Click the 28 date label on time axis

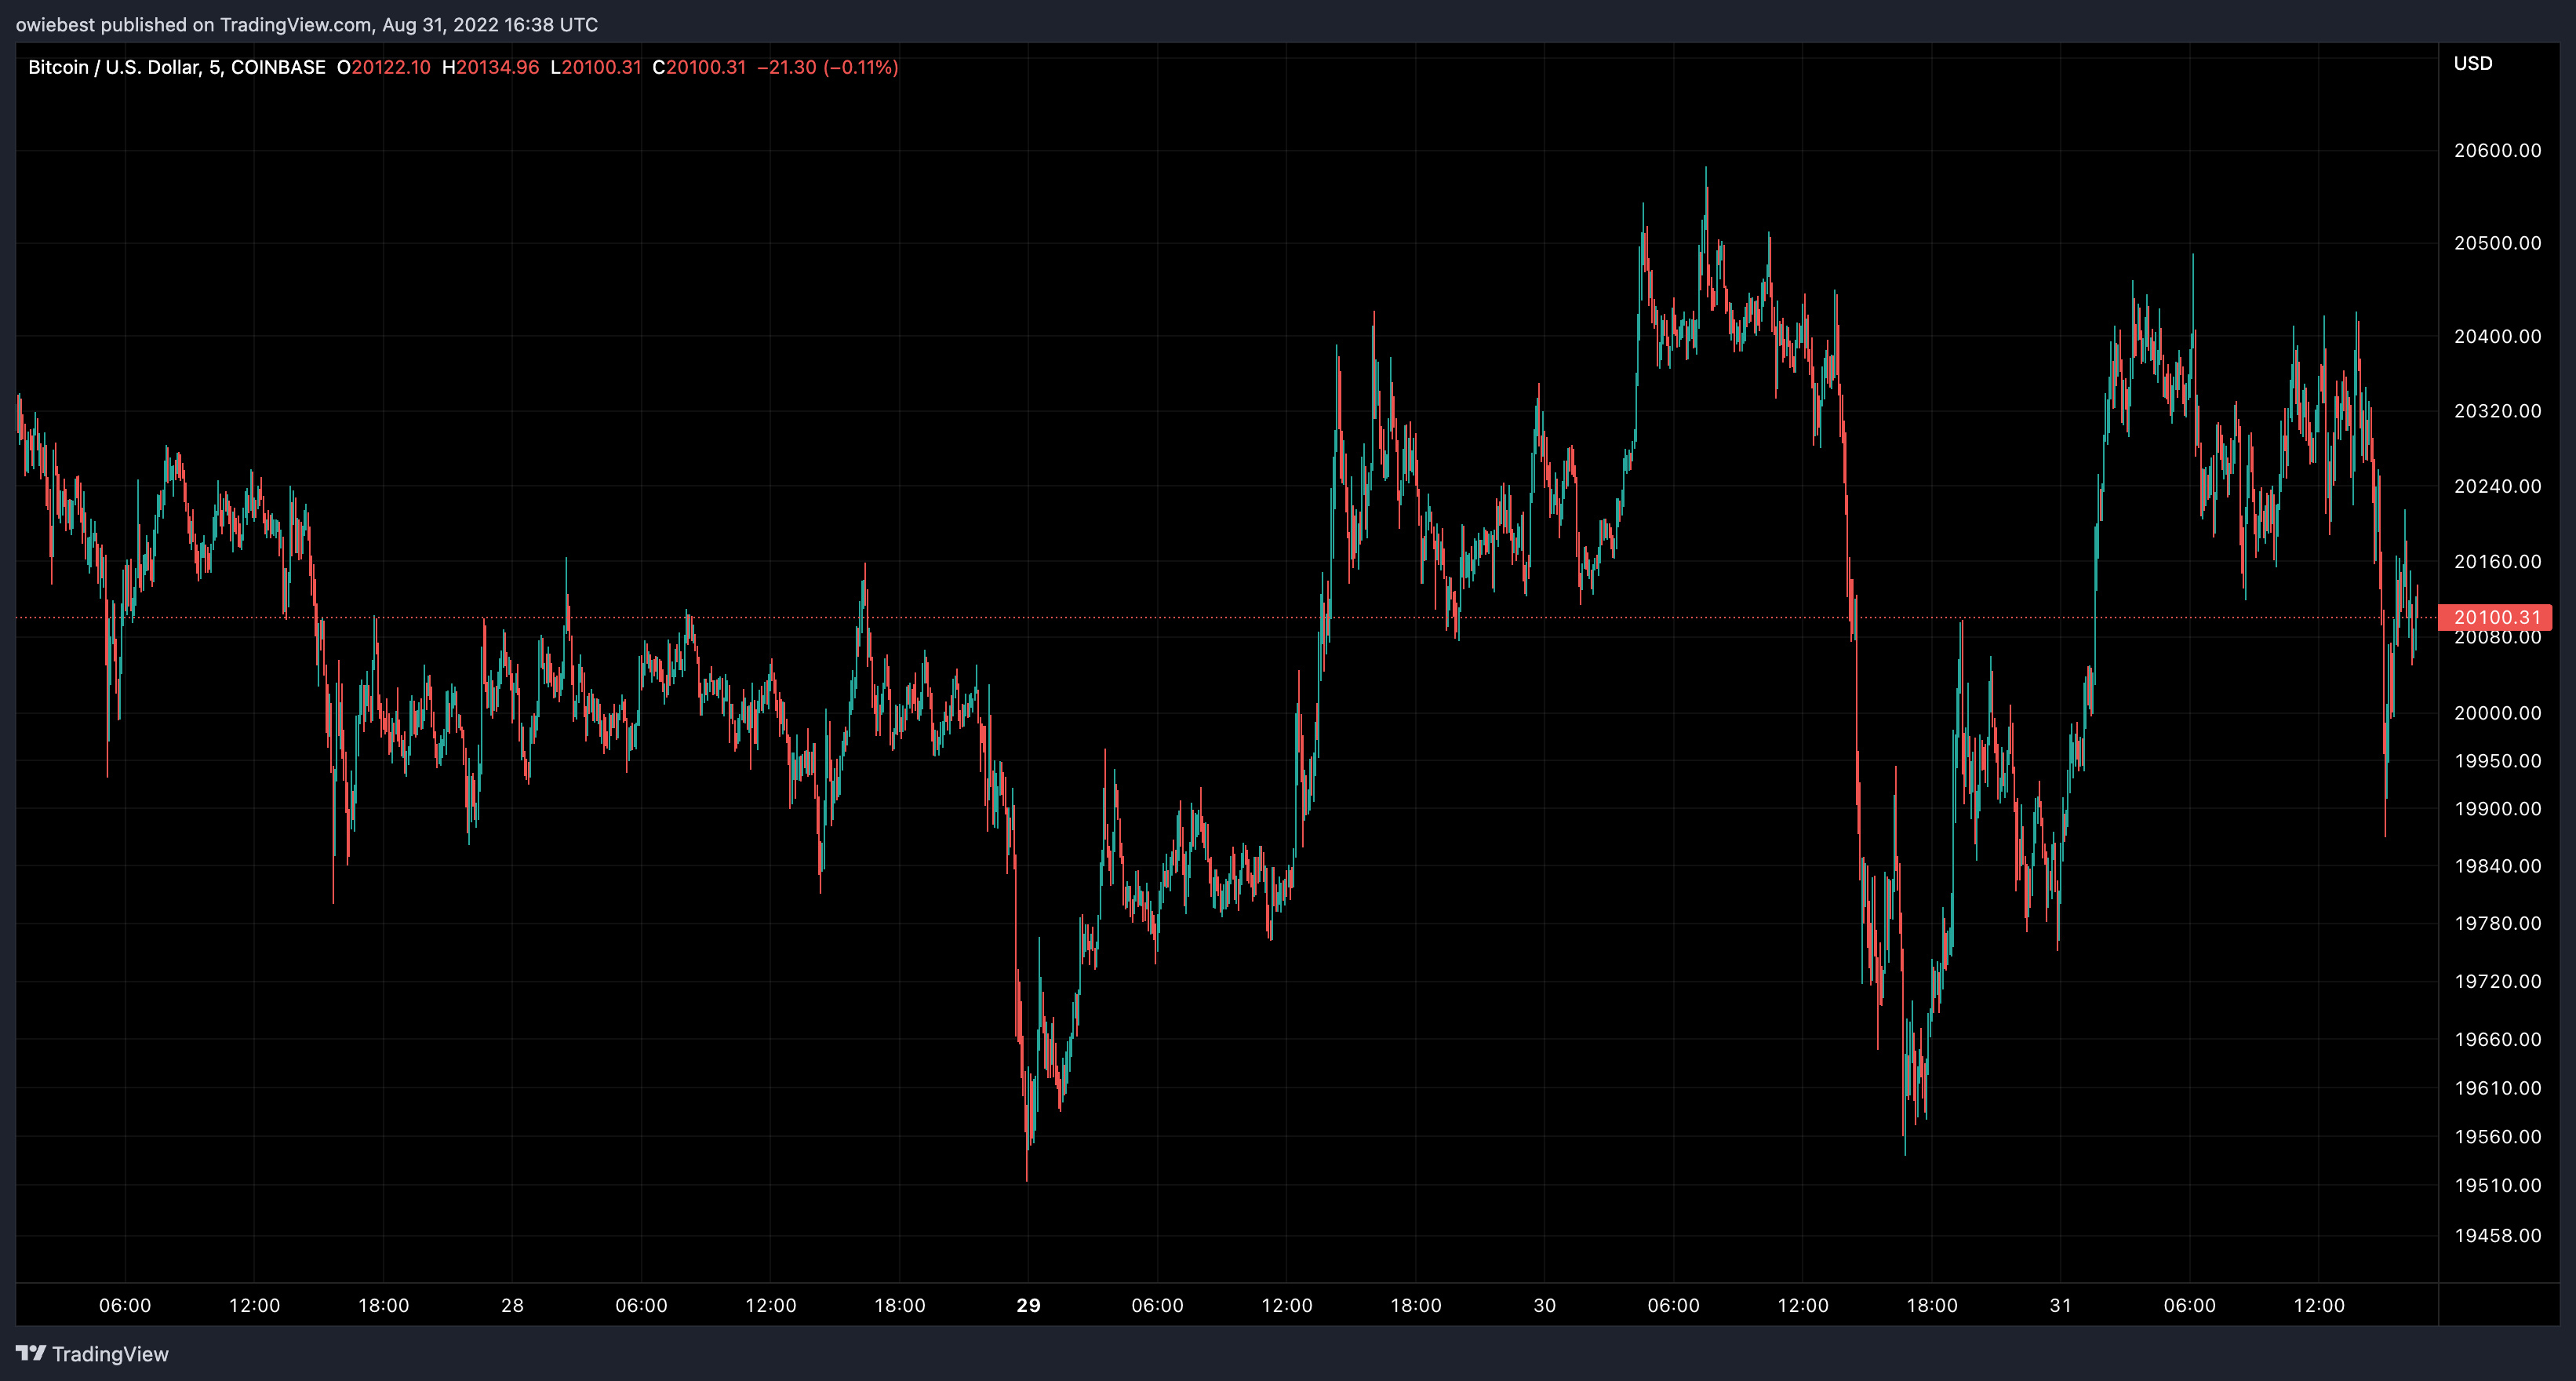click(512, 1305)
